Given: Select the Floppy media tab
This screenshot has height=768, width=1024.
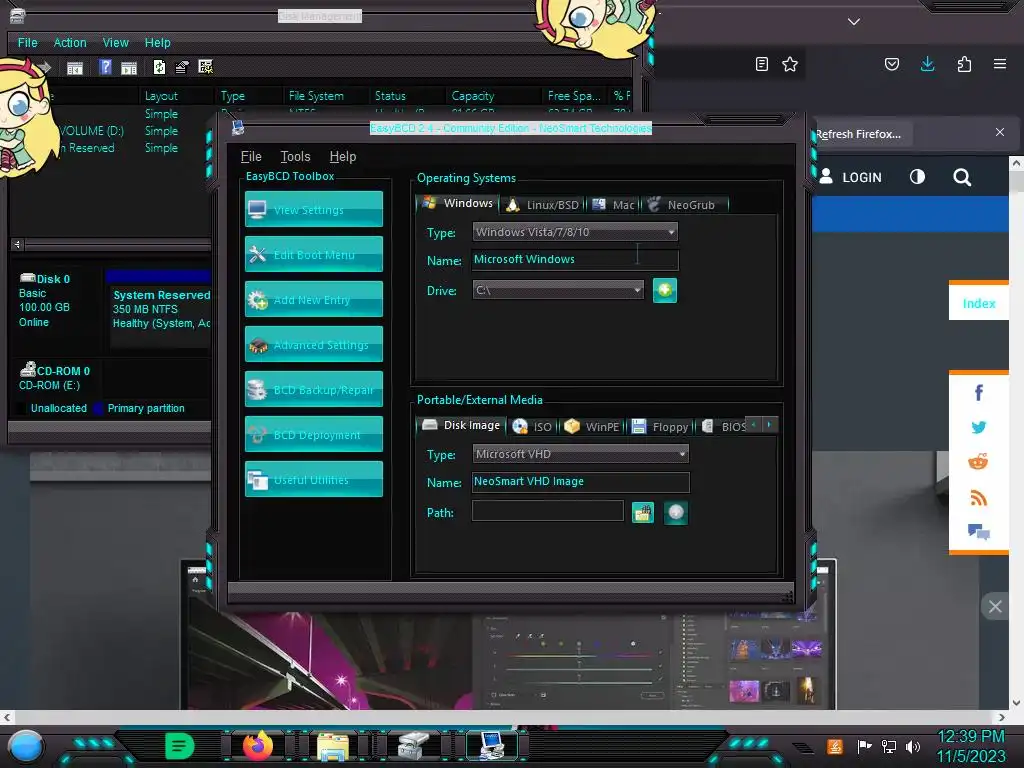Looking at the screenshot, I should [660, 426].
